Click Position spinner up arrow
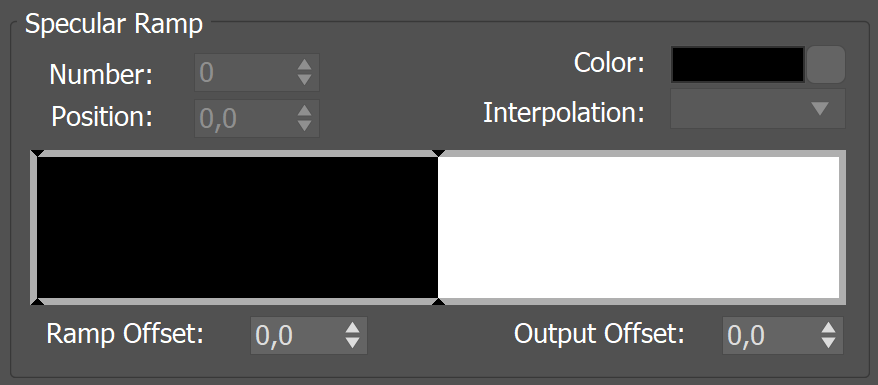Viewport: 878px width, 385px height. 305,111
